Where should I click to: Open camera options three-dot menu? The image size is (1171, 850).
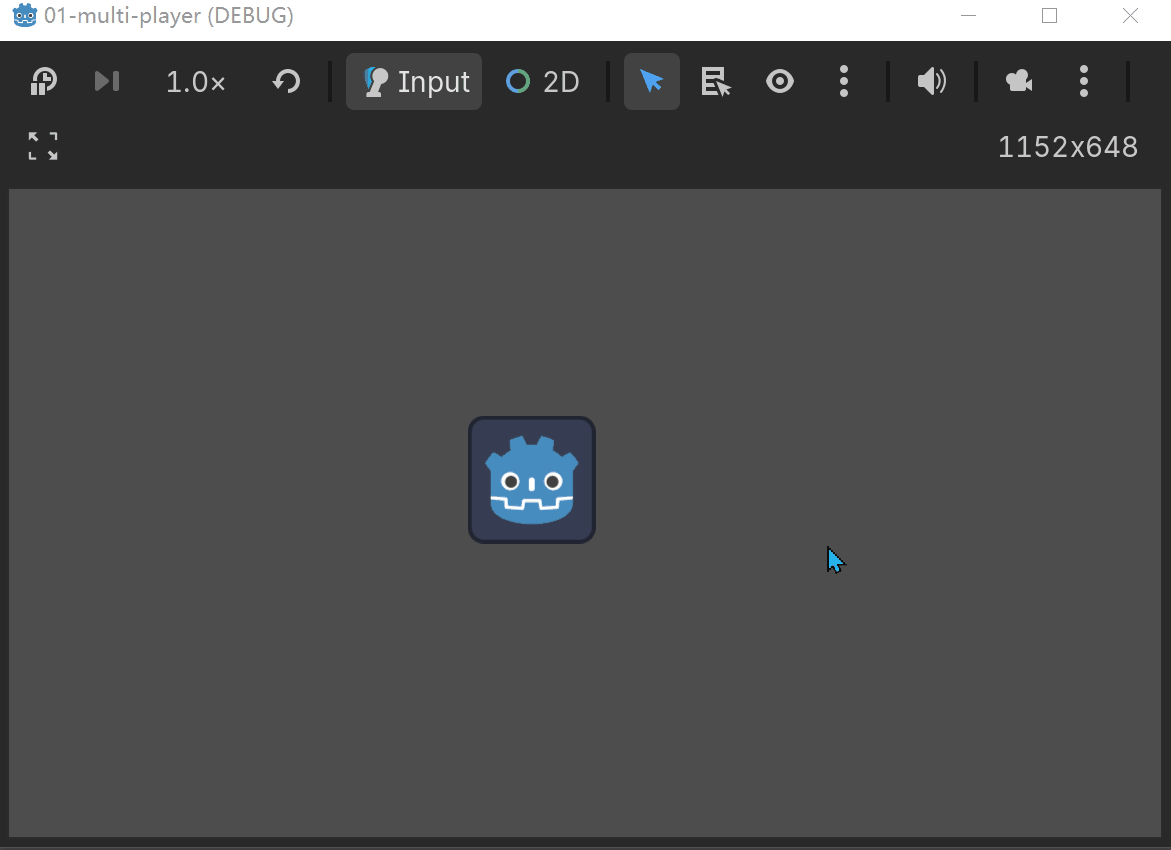(x=1084, y=82)
